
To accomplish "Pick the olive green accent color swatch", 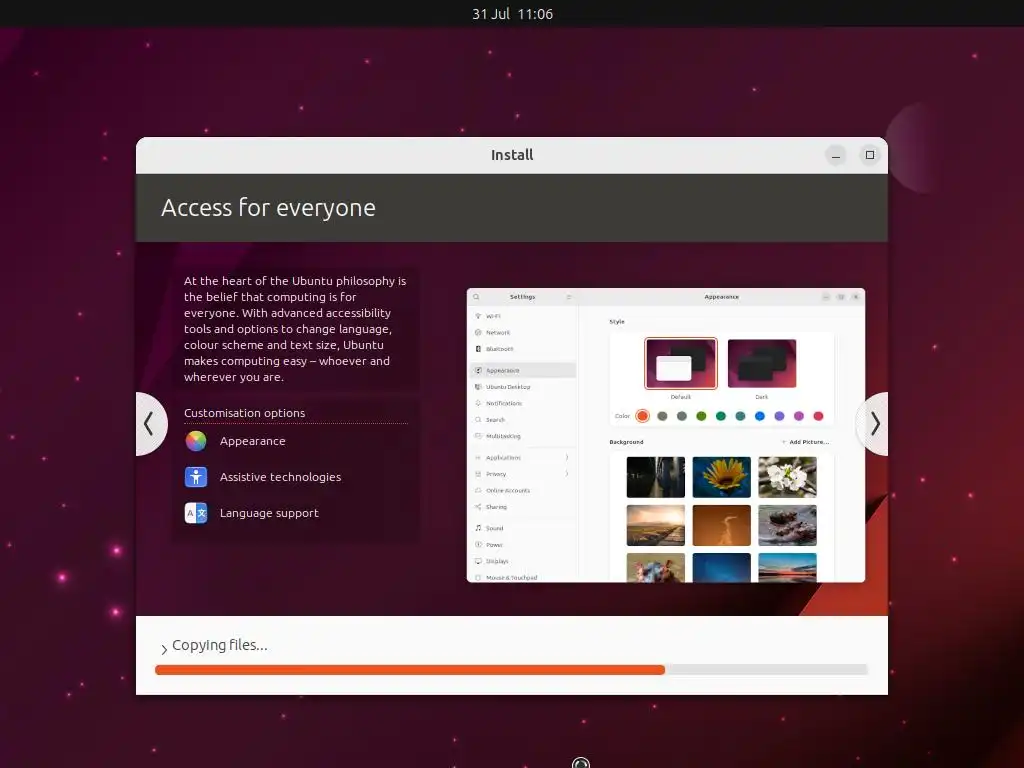I will click(701, 416).
